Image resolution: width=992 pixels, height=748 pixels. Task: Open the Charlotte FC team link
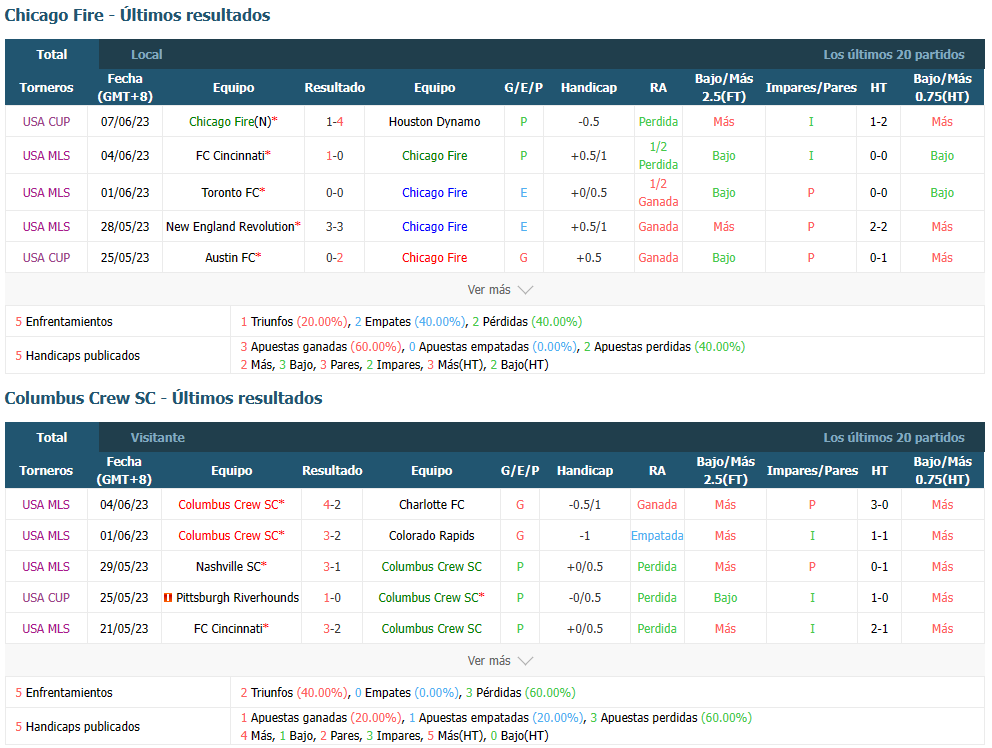pos(431,504)
